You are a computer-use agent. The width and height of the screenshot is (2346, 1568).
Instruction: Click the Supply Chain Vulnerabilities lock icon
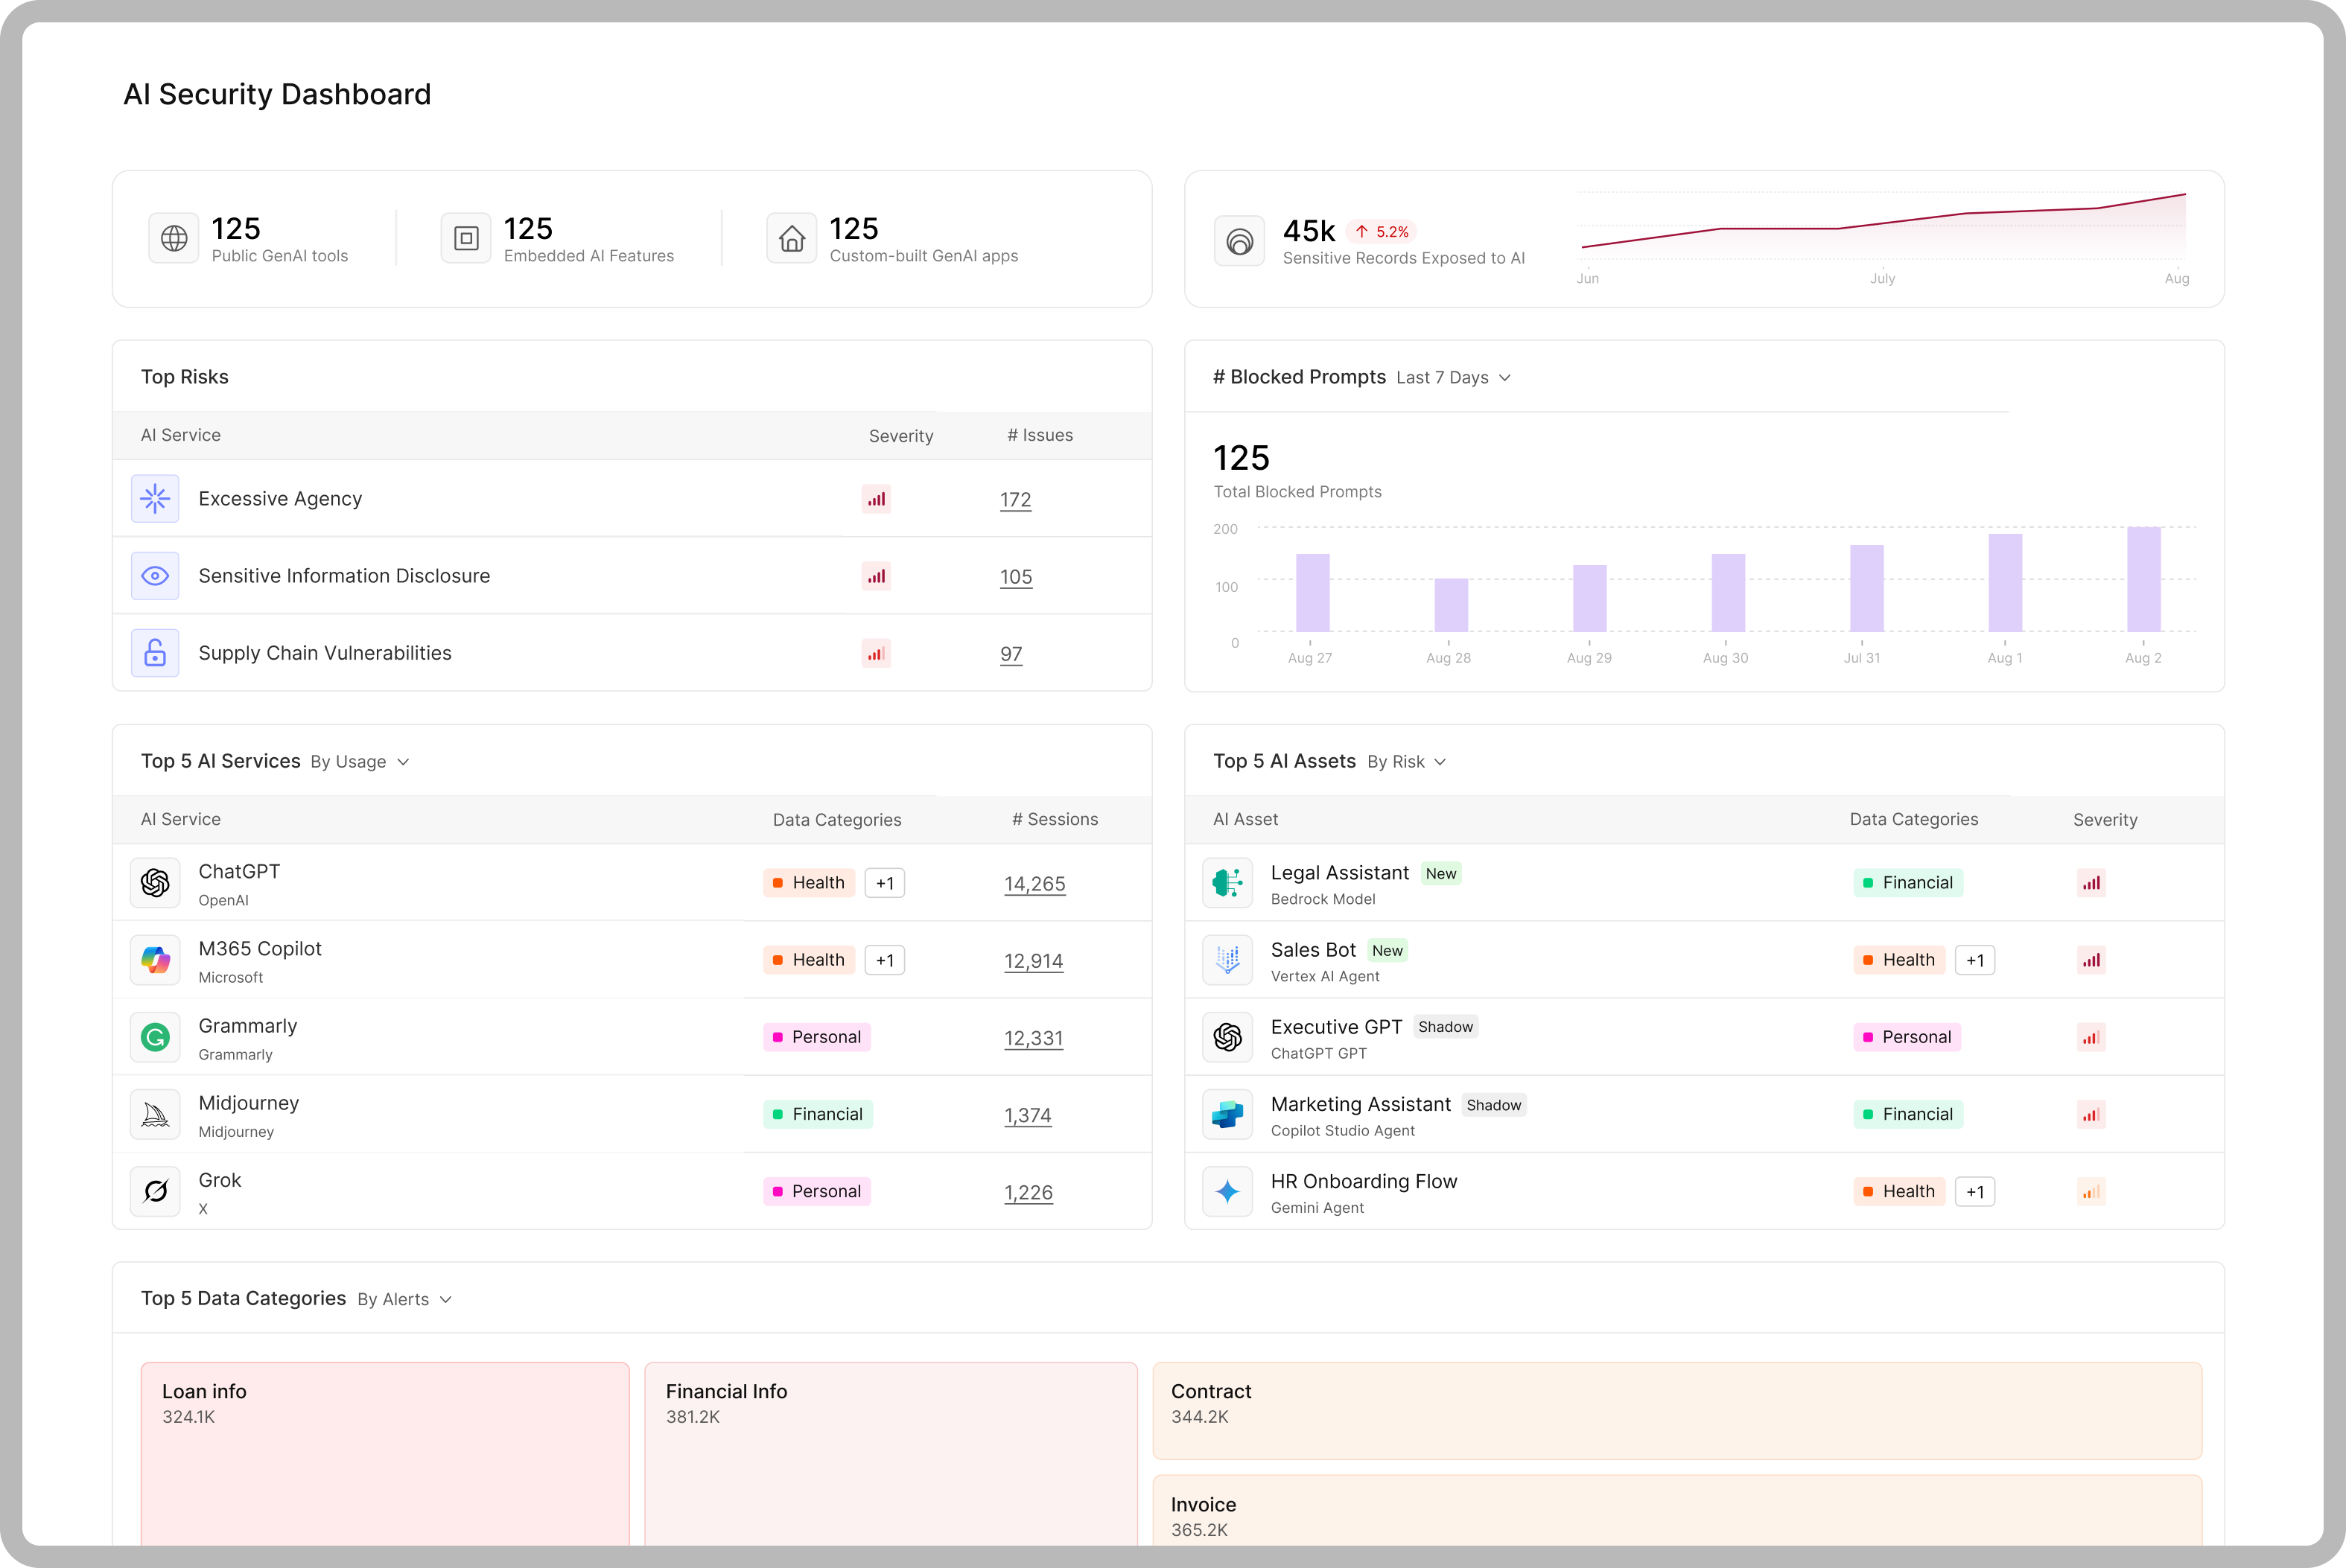155,653
